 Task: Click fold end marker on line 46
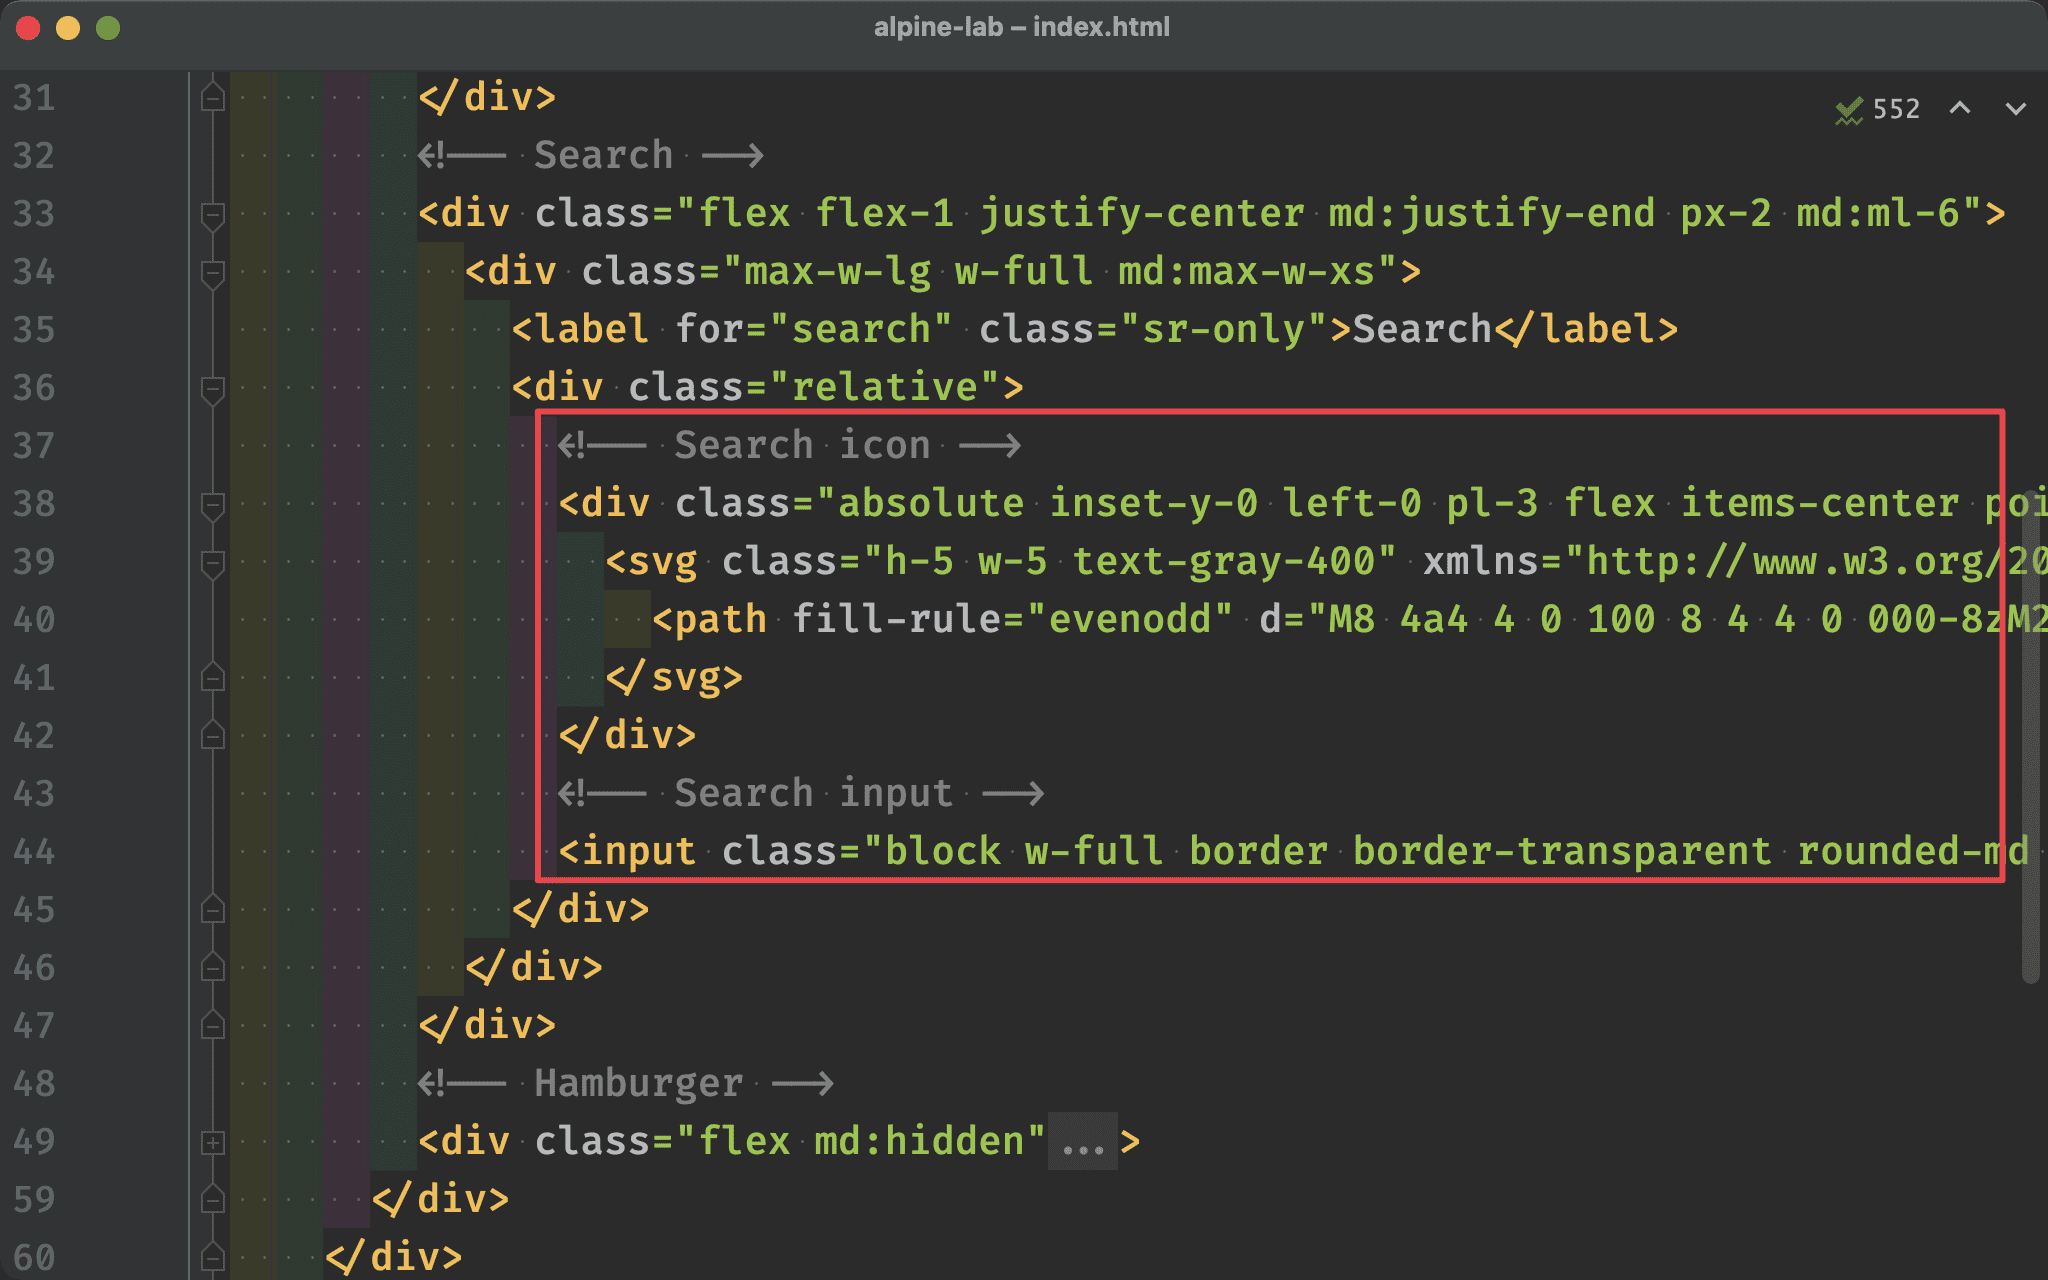(x=212, y=968)
